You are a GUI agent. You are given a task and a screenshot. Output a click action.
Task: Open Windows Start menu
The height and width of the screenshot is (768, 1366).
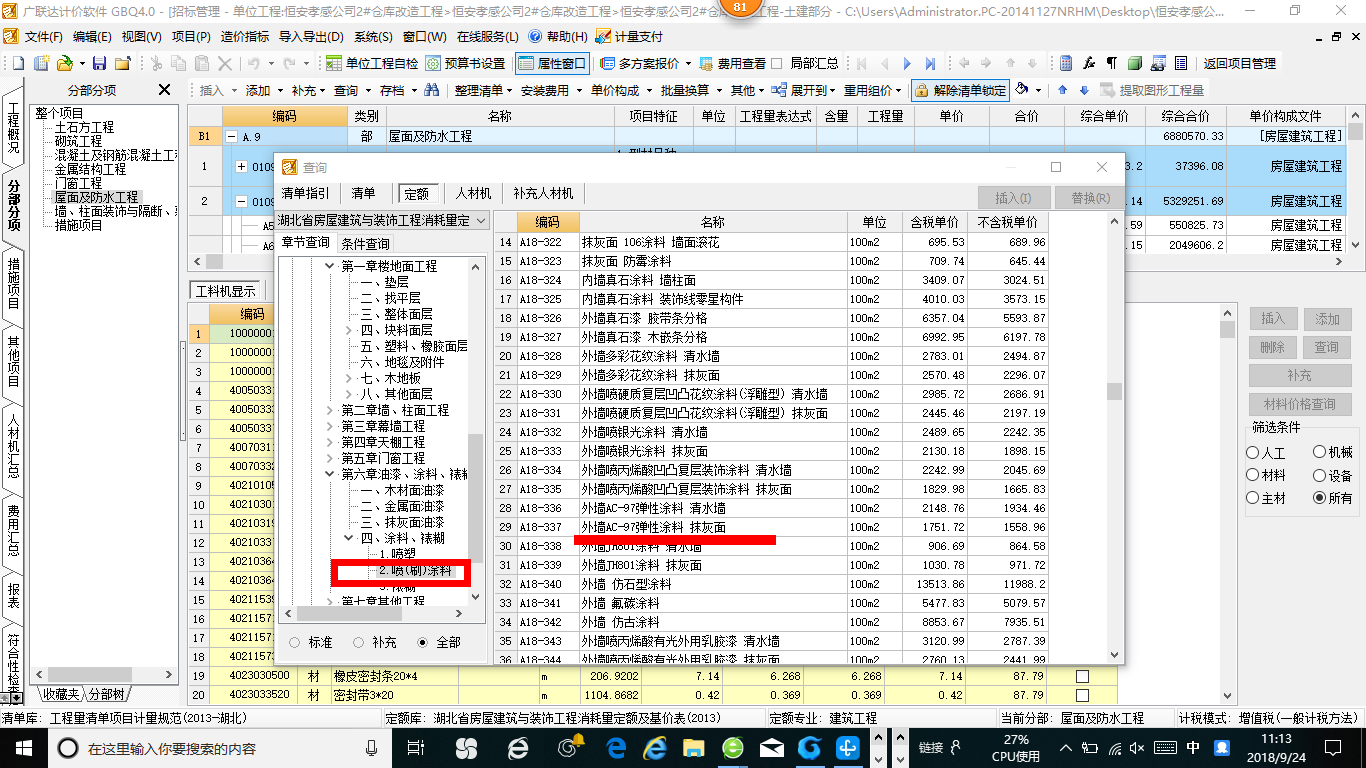23,747
